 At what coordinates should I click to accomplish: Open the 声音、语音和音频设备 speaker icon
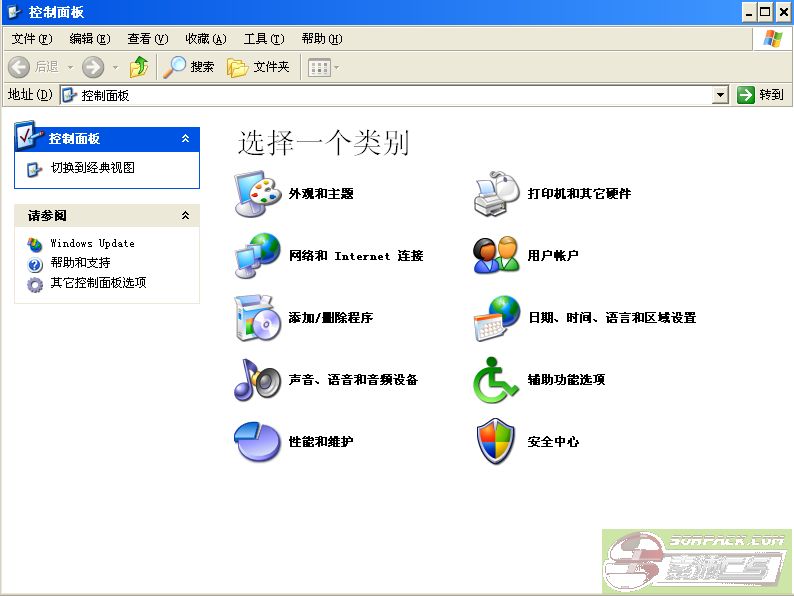click(x=257, y=380)
